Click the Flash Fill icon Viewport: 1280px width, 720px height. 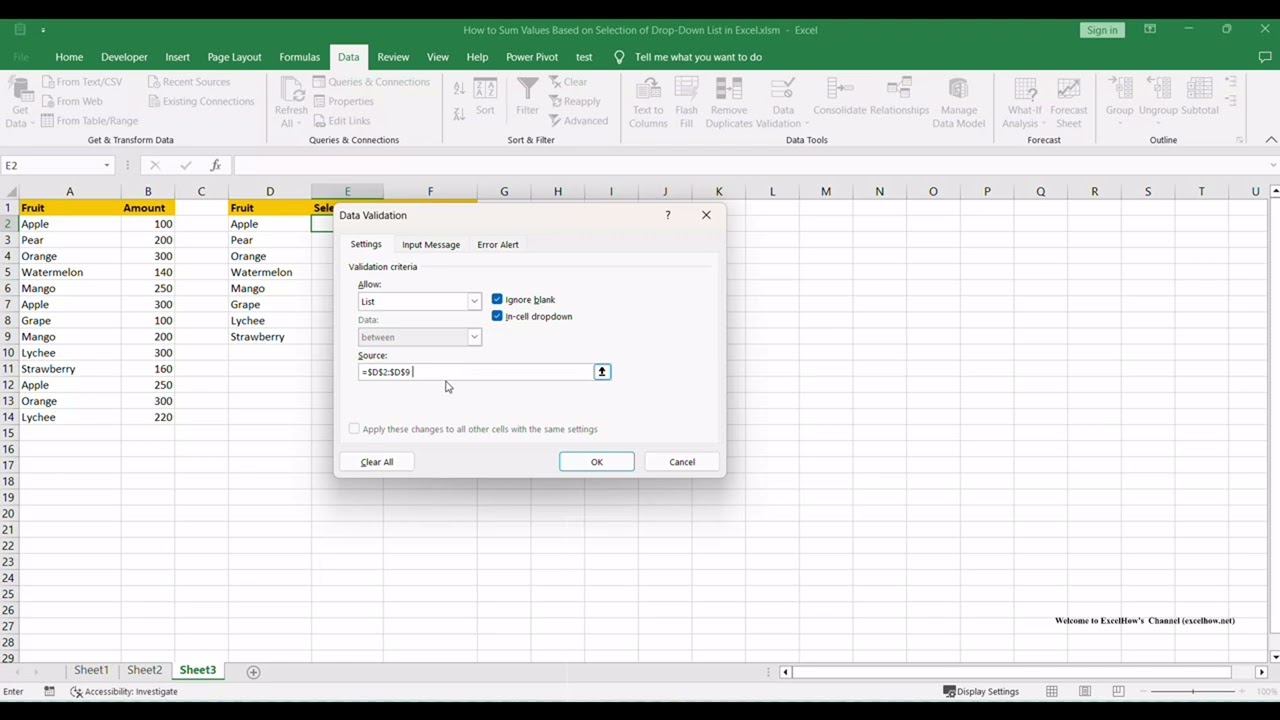[x=686, y=89]
